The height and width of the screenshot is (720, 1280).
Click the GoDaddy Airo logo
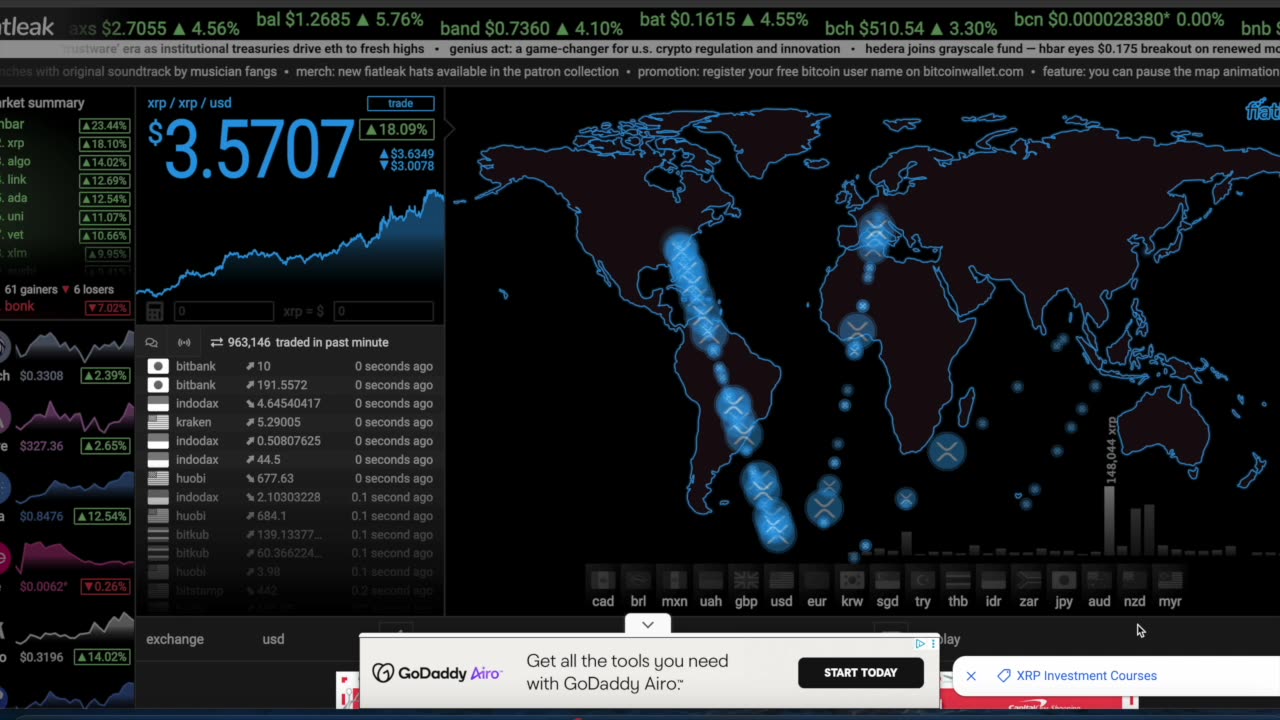pos(436,673)
